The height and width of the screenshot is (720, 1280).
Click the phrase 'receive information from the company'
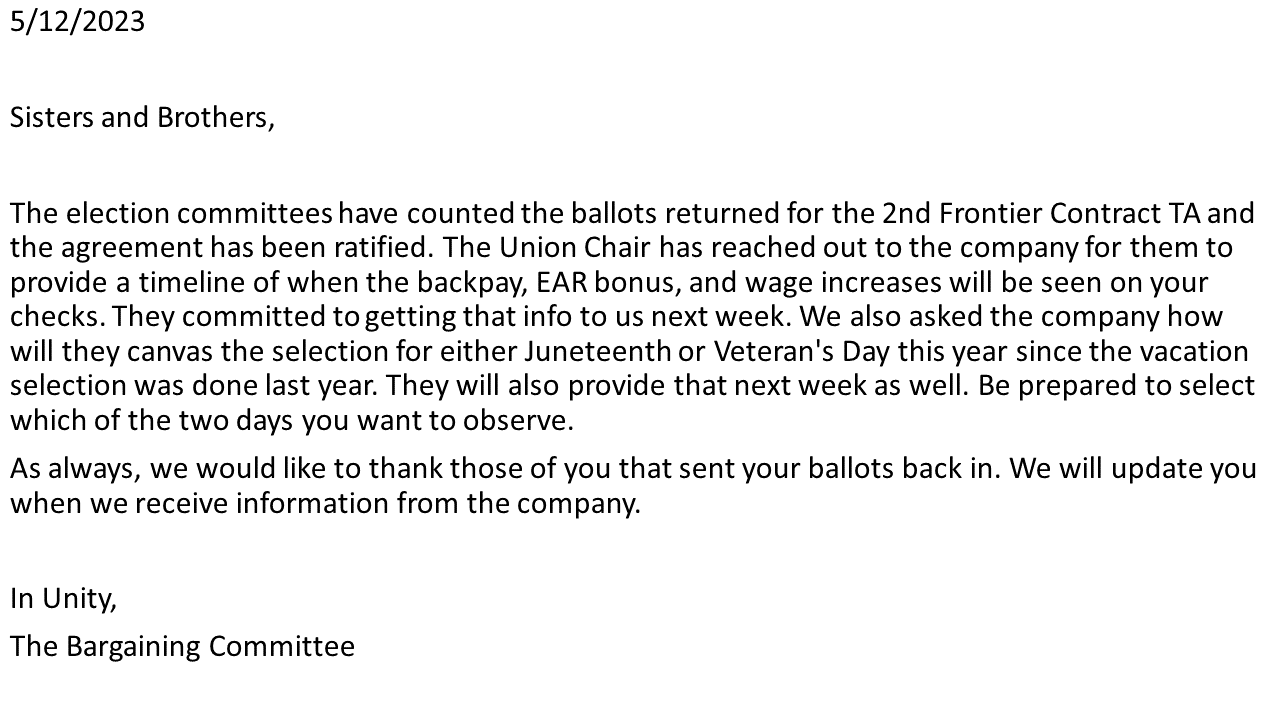click(x=385, y=503)
